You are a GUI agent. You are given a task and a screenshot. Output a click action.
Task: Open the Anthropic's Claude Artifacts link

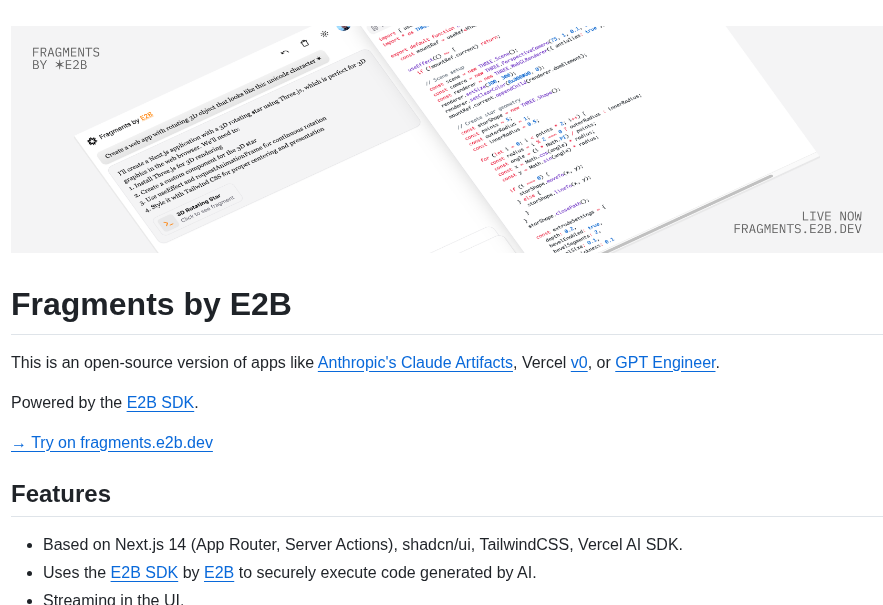415,363
